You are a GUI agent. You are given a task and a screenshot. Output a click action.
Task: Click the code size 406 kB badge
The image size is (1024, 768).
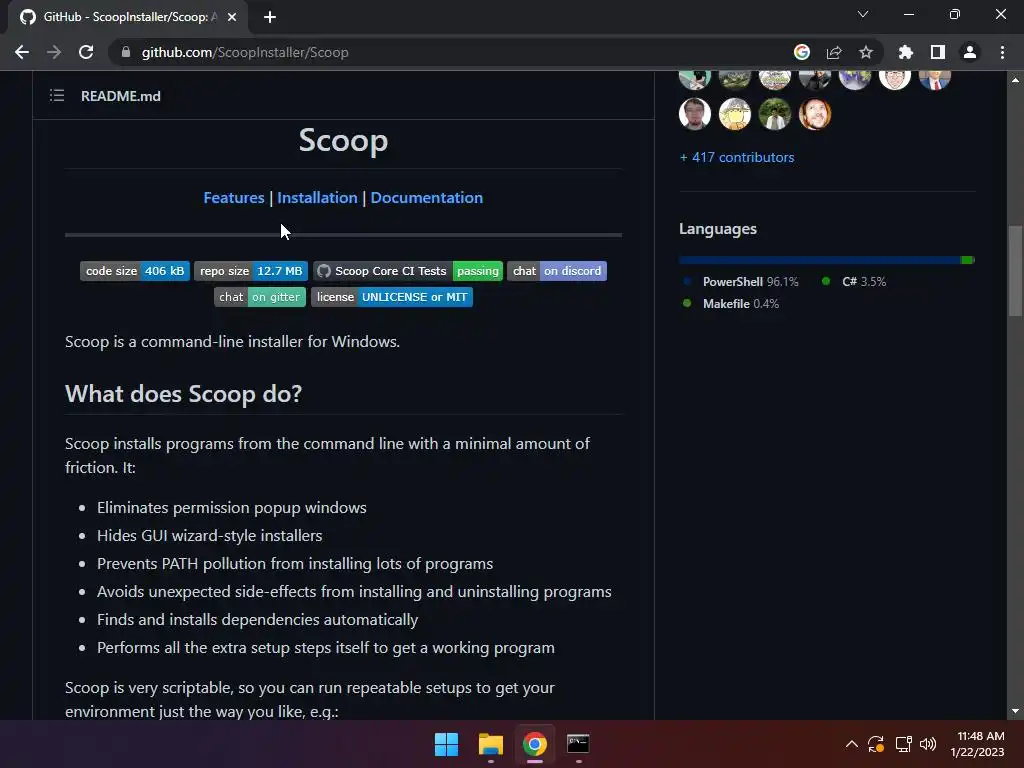tap(135, 271)
